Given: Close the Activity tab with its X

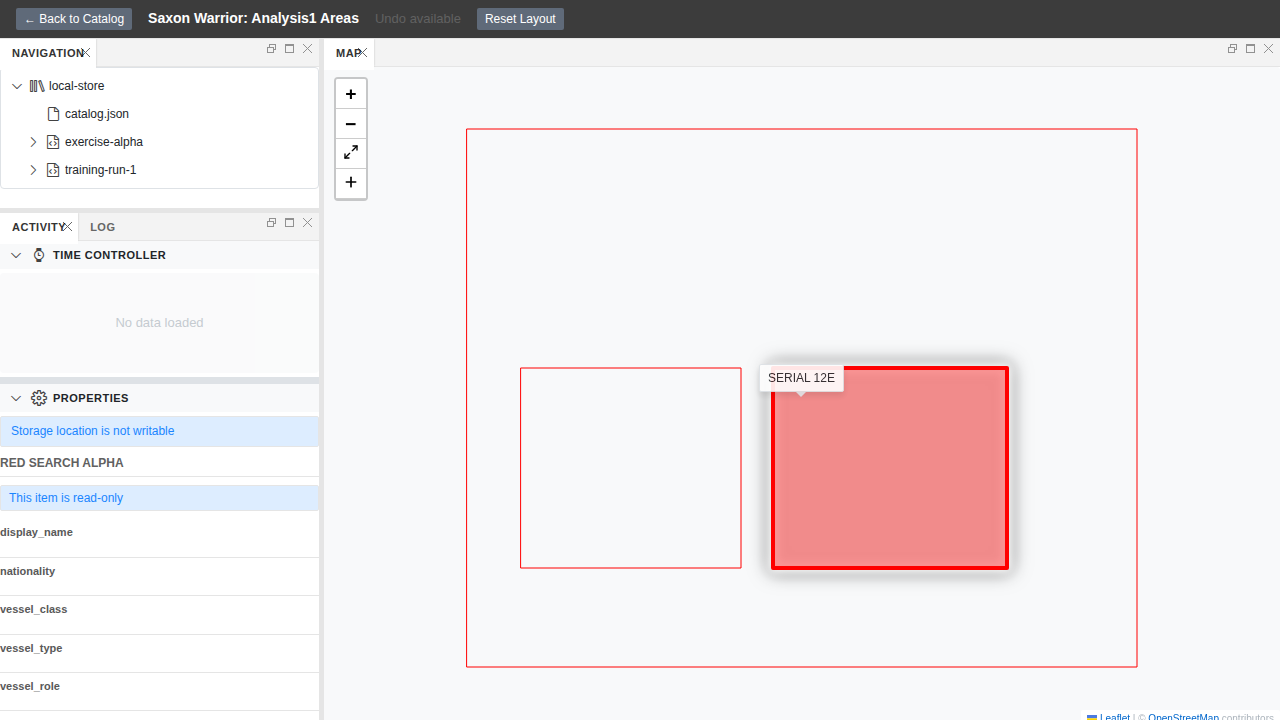Looking at the screenshot, I should [x=67, y=227].
